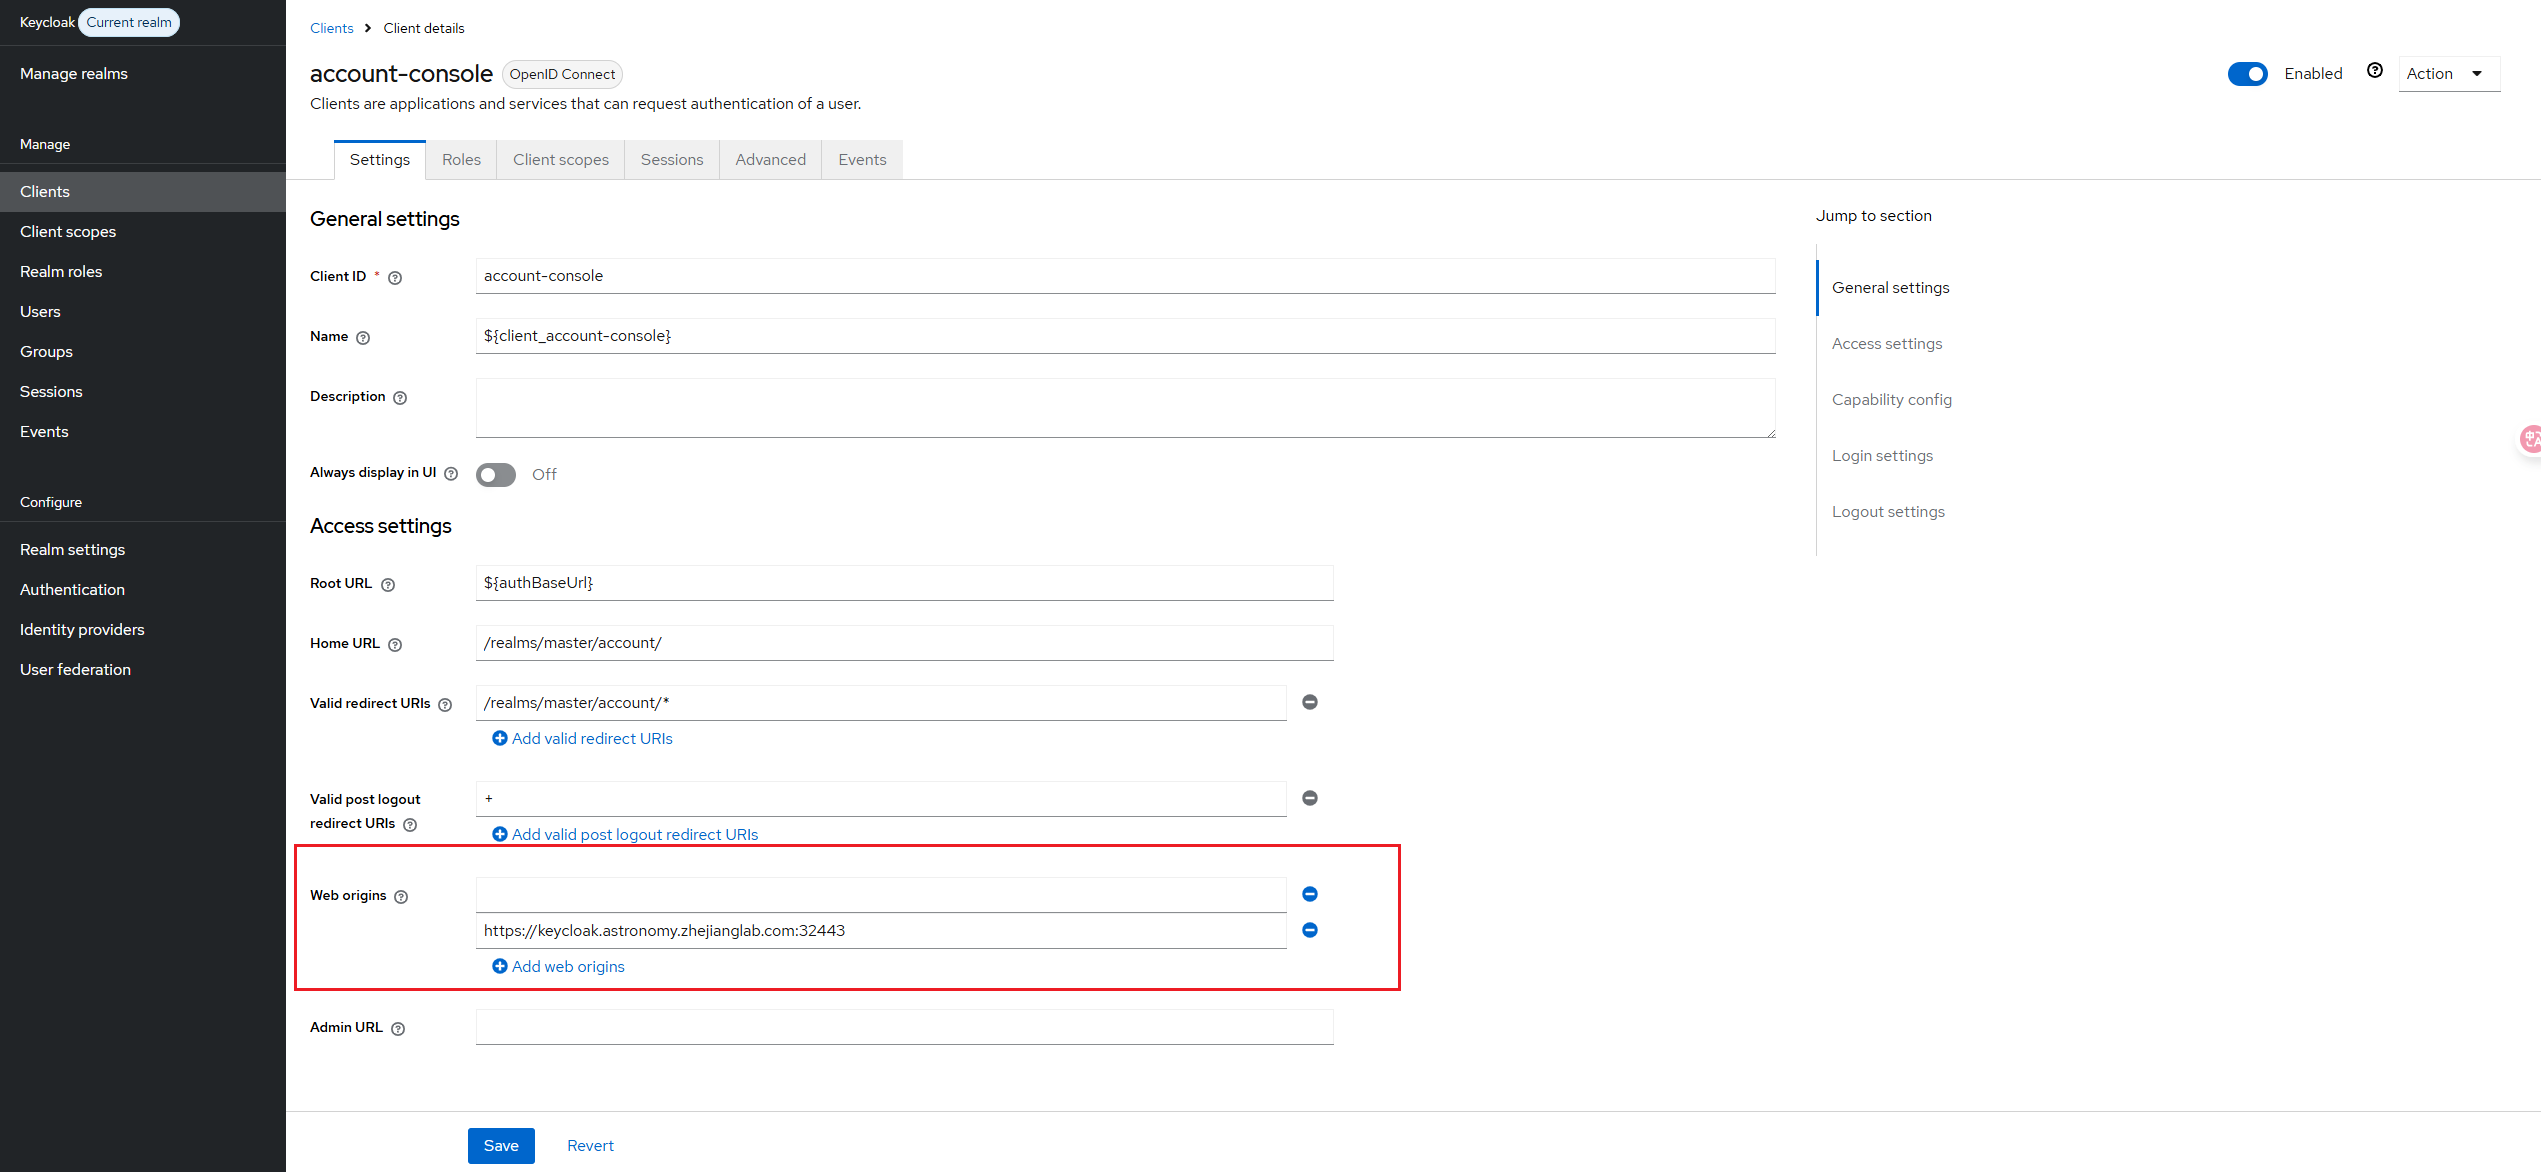Remove the keycloak.astronomy web origin entry

click(x=1309, y=930)
